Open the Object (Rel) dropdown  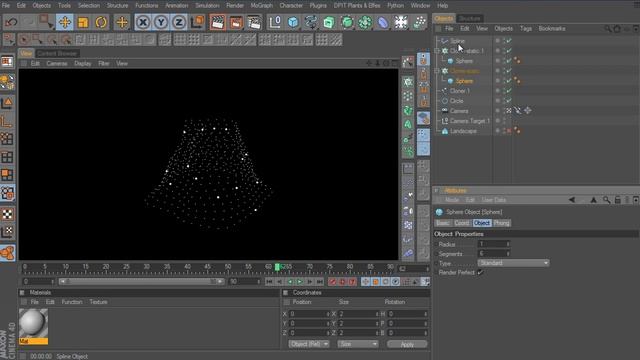pyautogui.click(x=309, y=344)
